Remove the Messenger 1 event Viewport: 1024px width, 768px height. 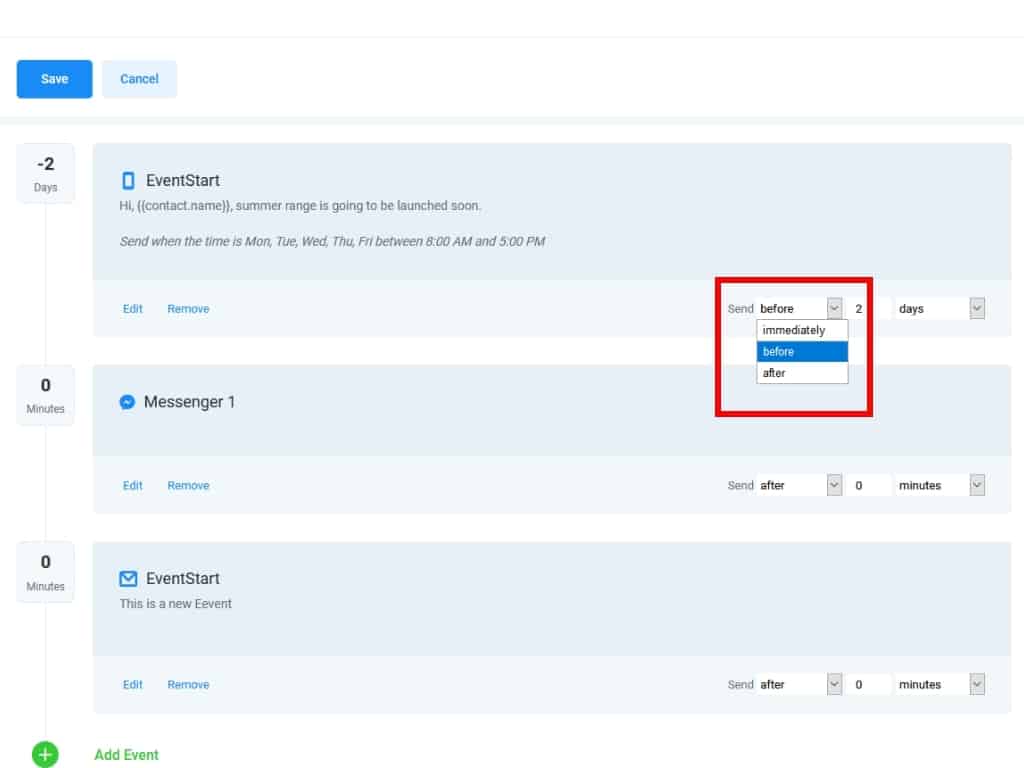point(188,486)
